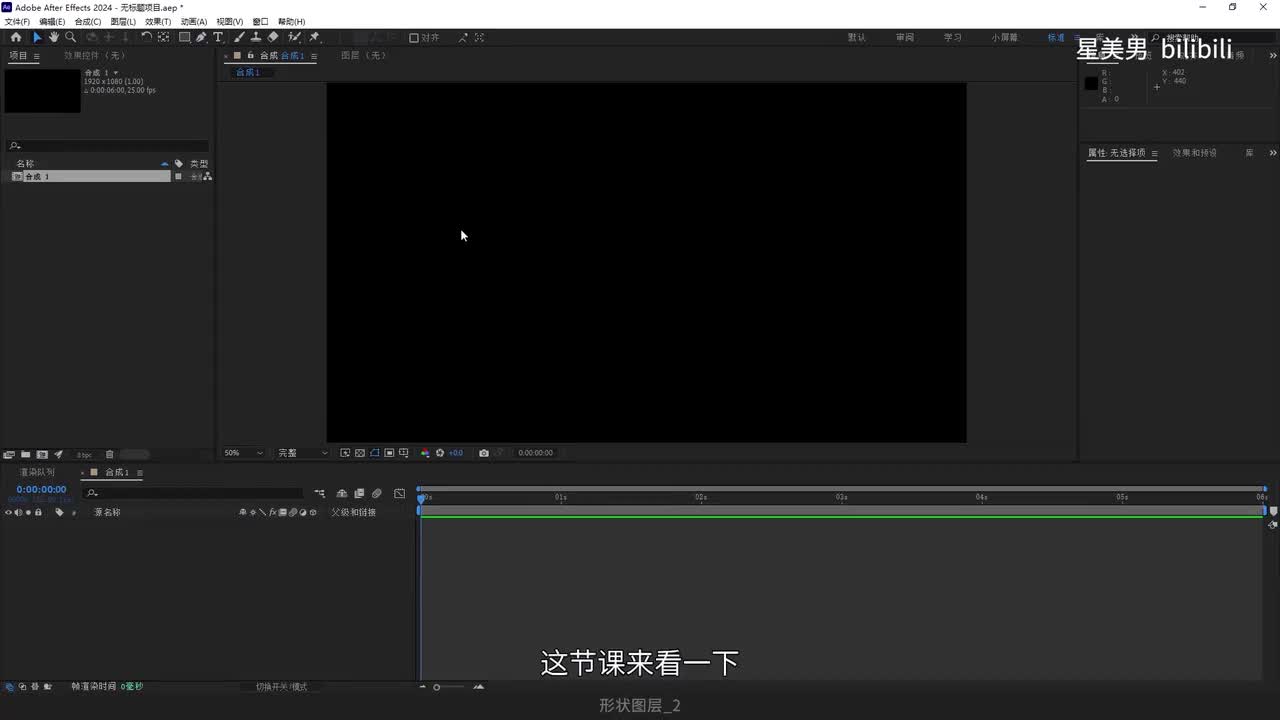Select the Roto Brush tool
The image size is (1280, 720).
coord(294,37)
